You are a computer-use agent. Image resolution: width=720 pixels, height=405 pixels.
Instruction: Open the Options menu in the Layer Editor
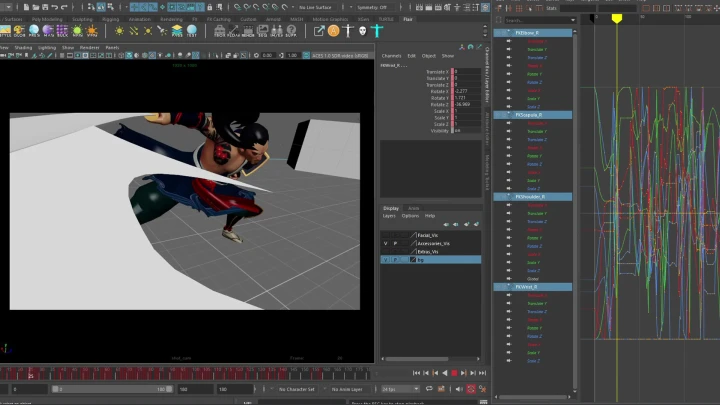(410, 216)
